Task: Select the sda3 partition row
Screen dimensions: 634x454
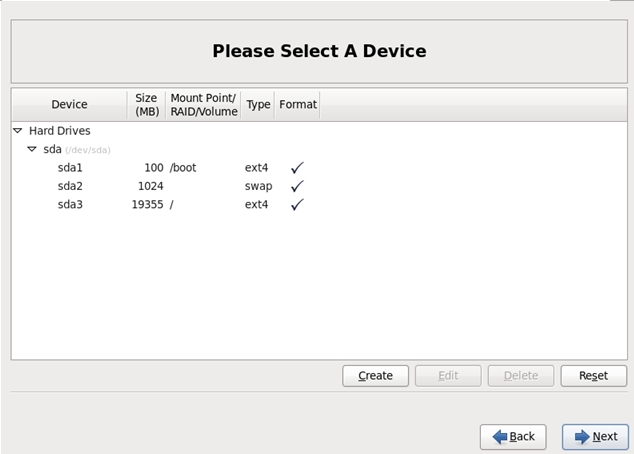Action: coord(319,205)
